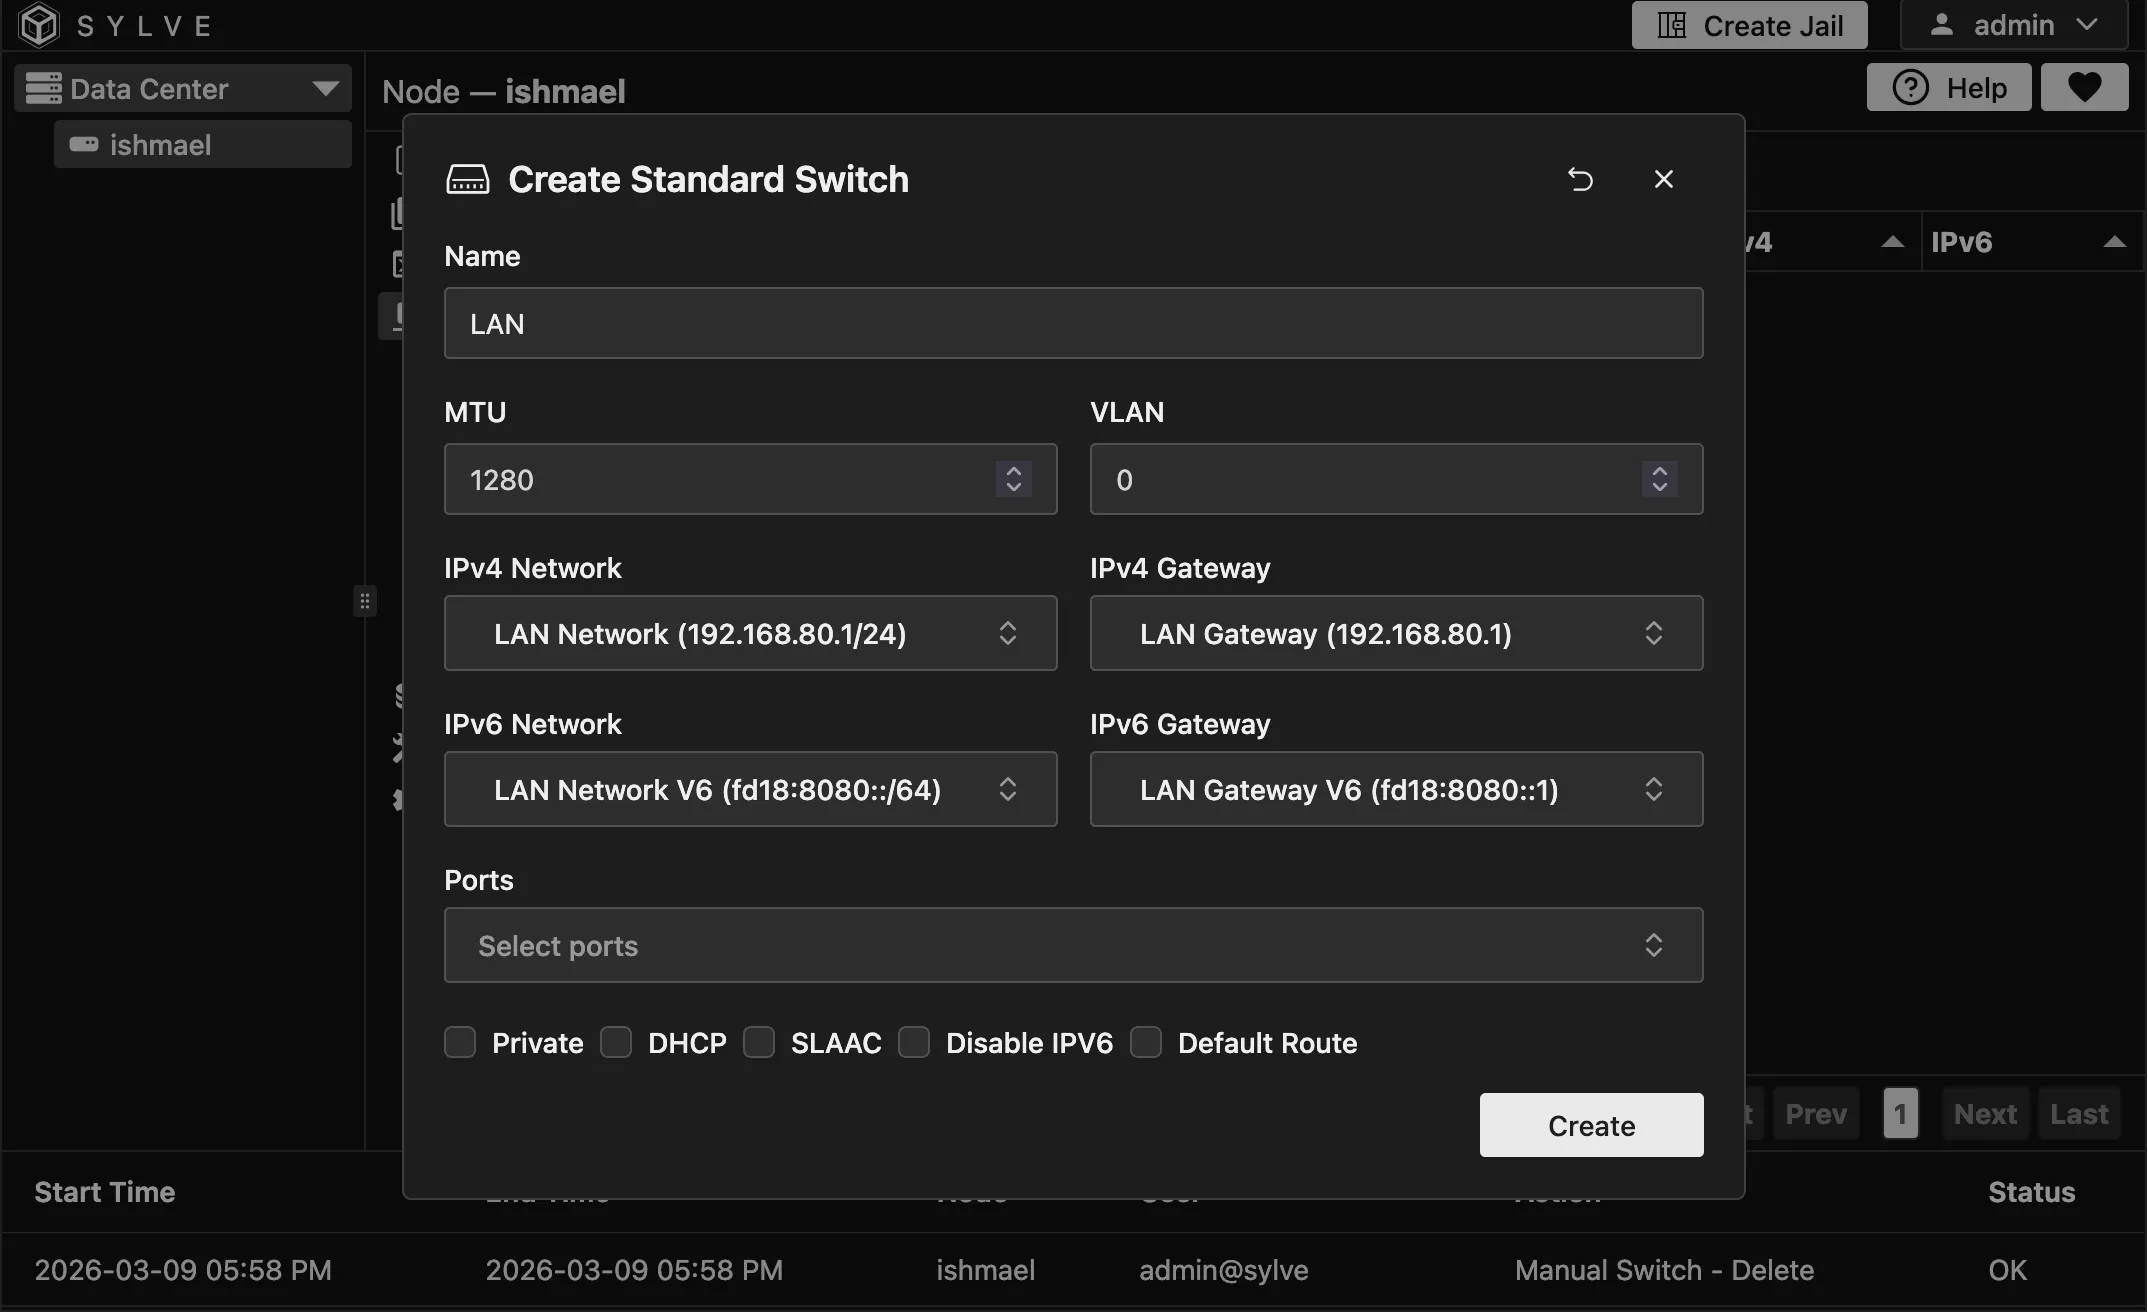2148x1312 pixels.
Task: Open the admin user menu
Action: [x=2013, y=25]
